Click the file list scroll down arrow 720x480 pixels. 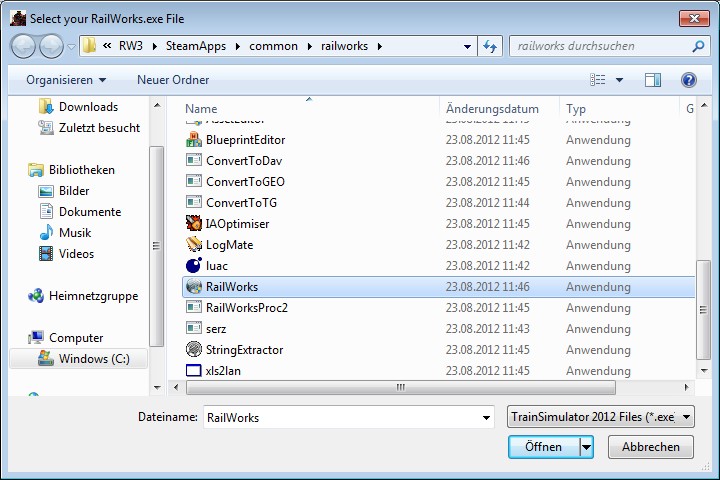tap(703, 370)
